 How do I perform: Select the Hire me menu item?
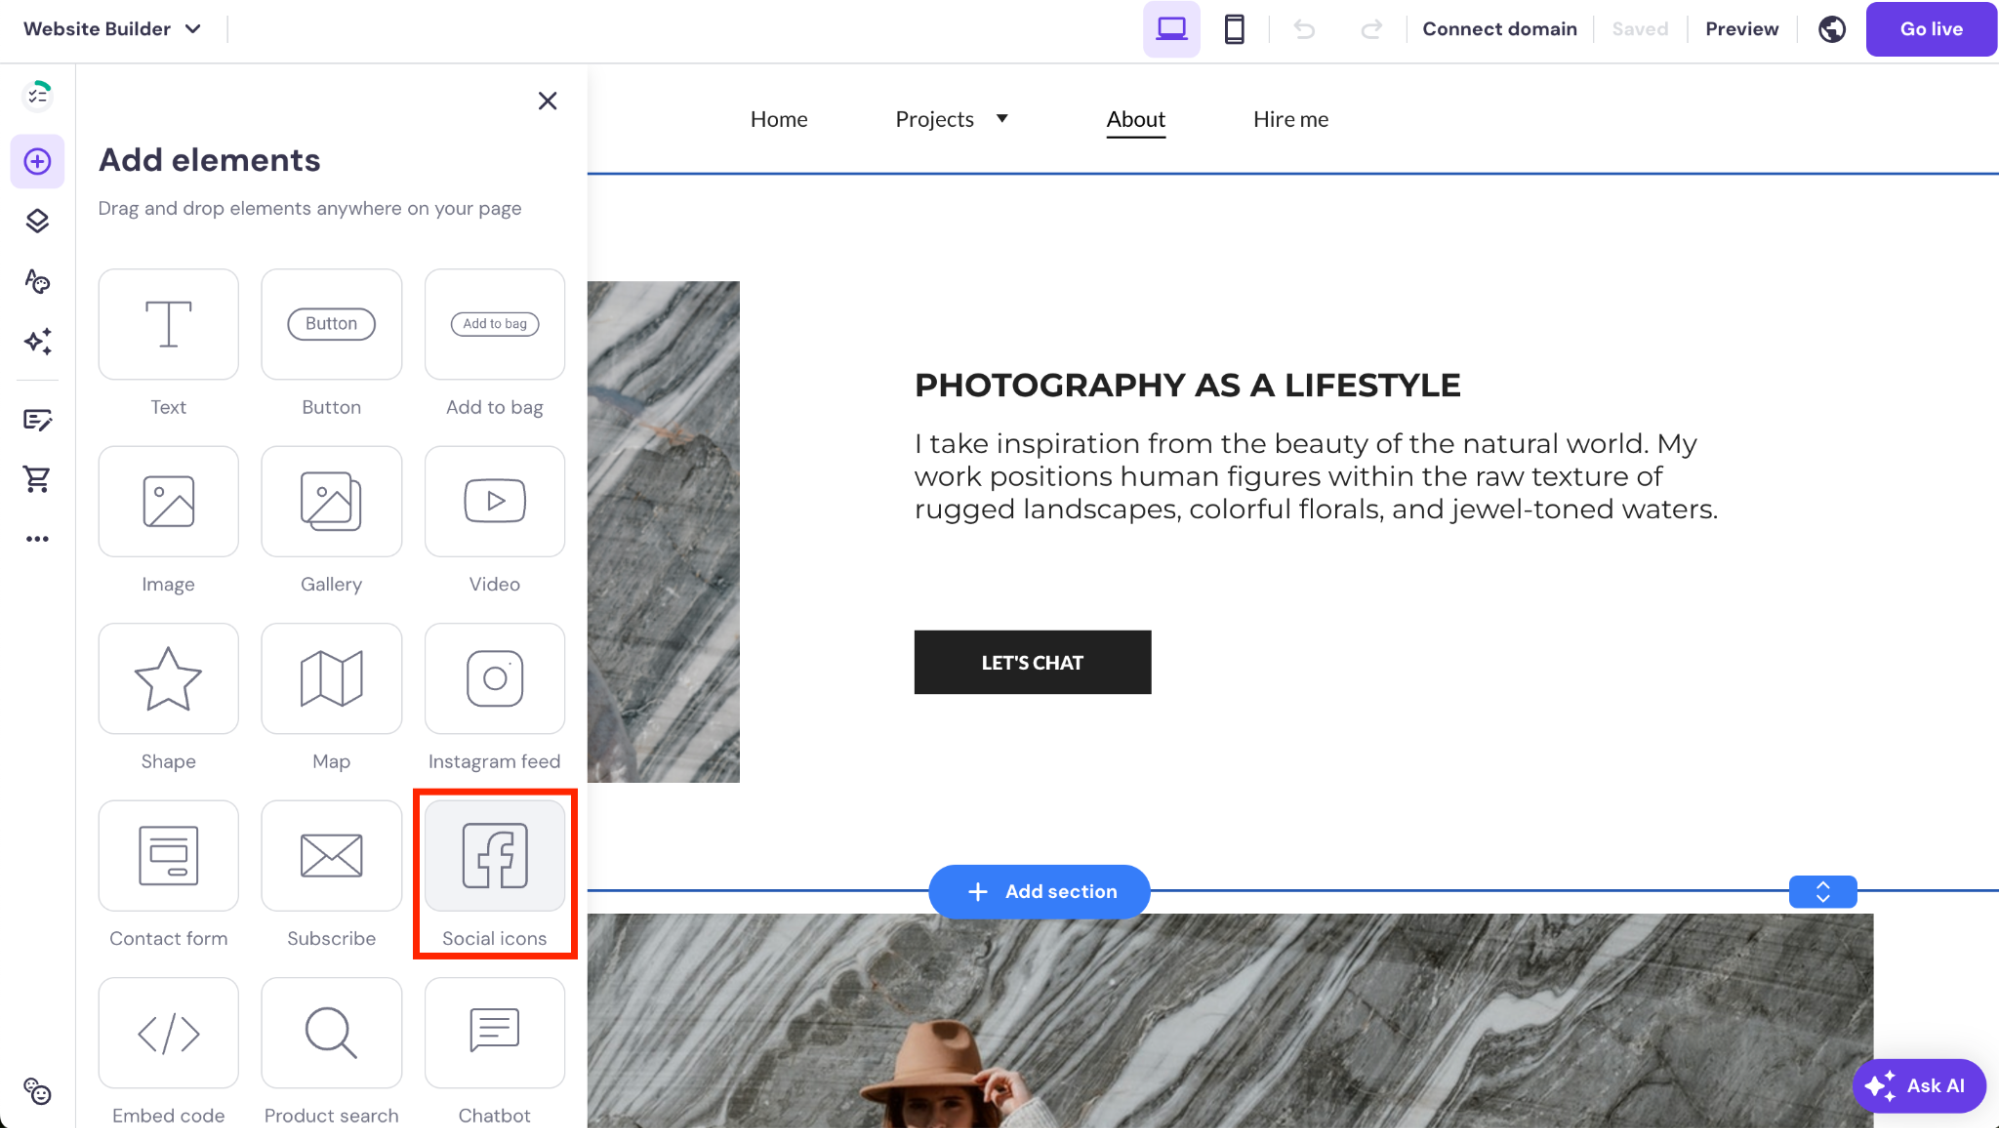click(1290, 118)
